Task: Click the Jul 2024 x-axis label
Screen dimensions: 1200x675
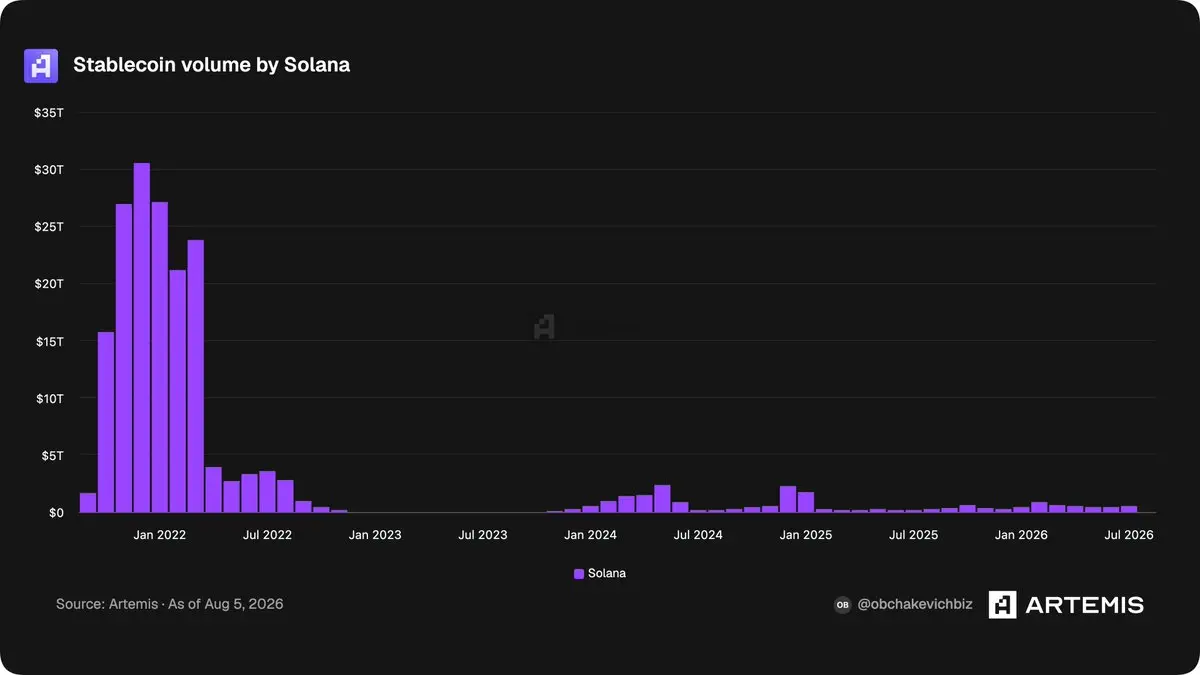Action: pos(698,535)
